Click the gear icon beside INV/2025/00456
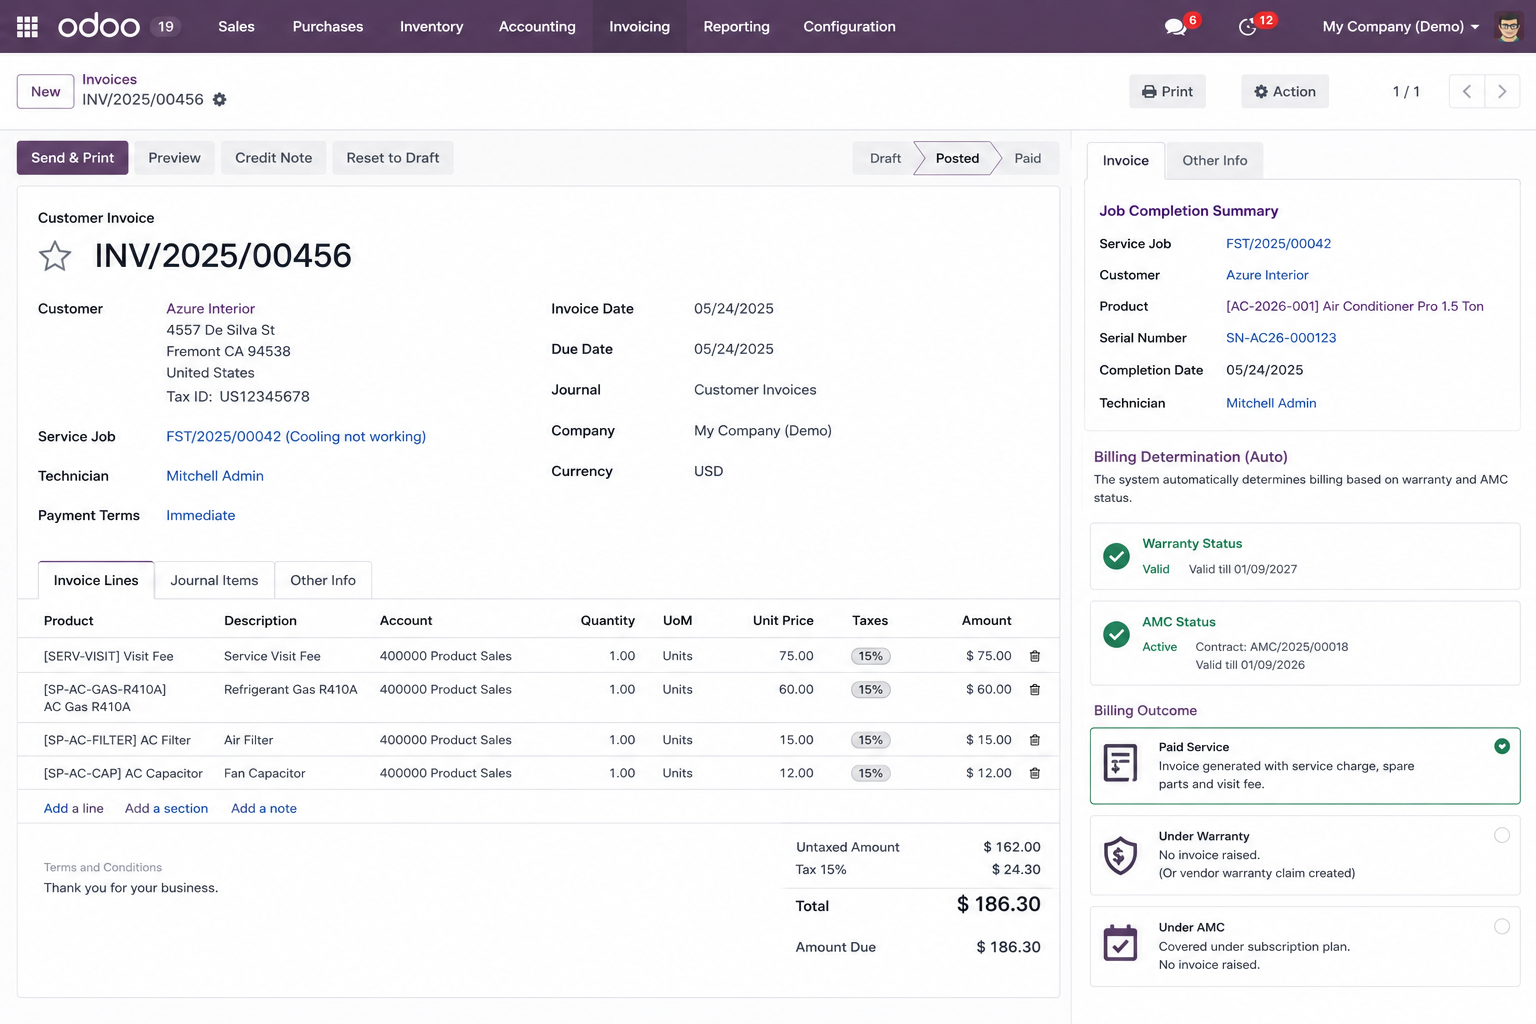The height and width of the screenshot is (1024, 1536). coord(220,99)
